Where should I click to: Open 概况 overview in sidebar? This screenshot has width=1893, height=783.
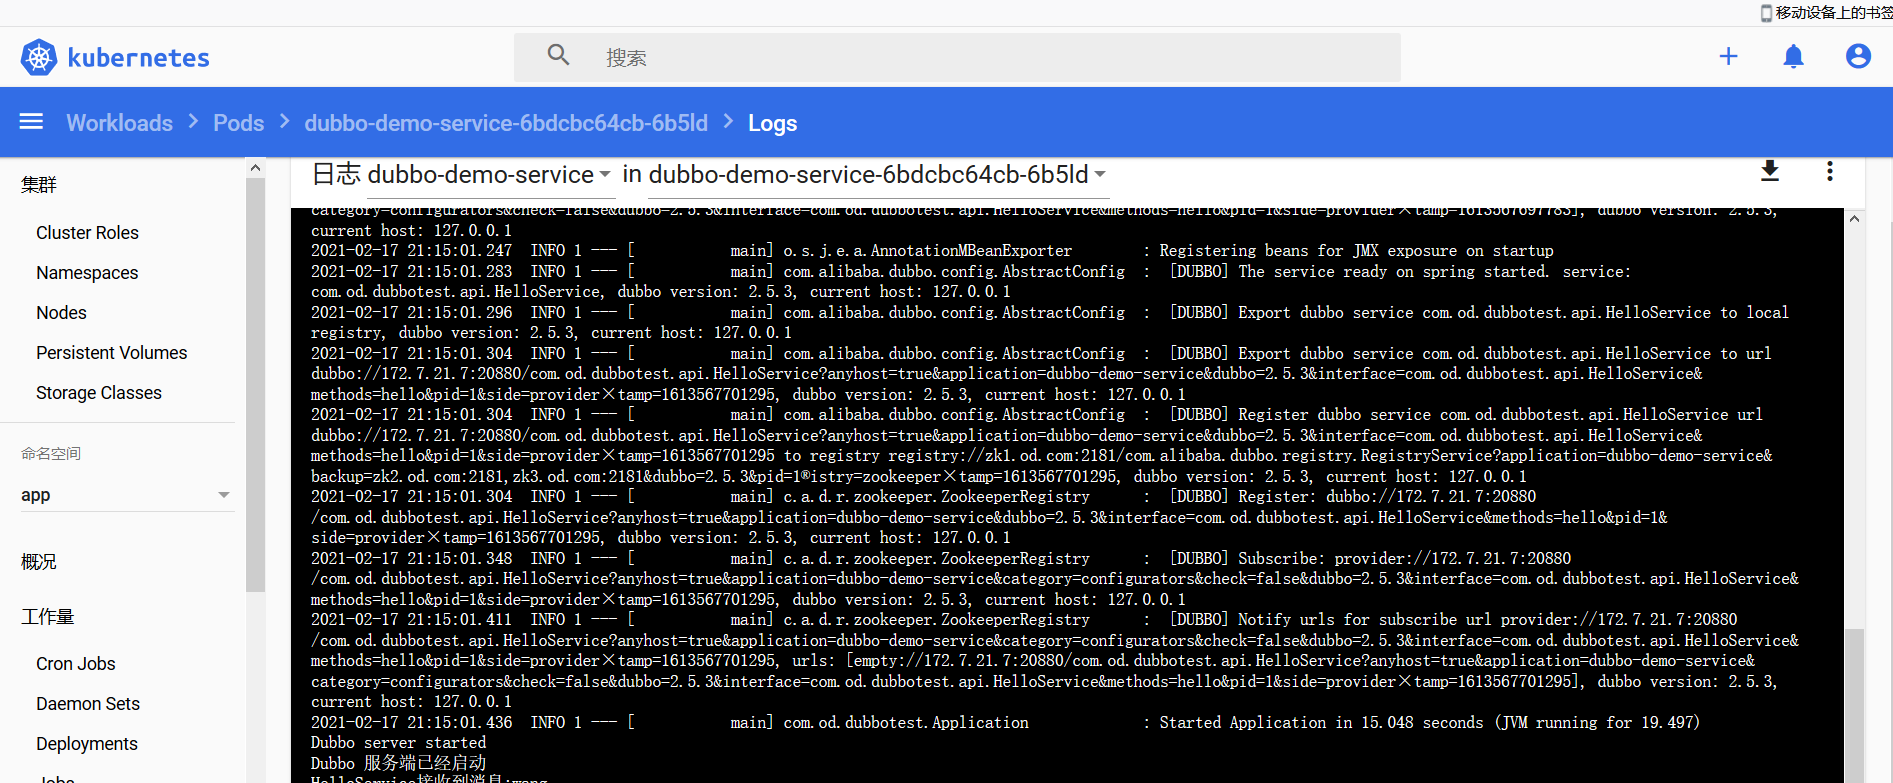click(39, 561)
